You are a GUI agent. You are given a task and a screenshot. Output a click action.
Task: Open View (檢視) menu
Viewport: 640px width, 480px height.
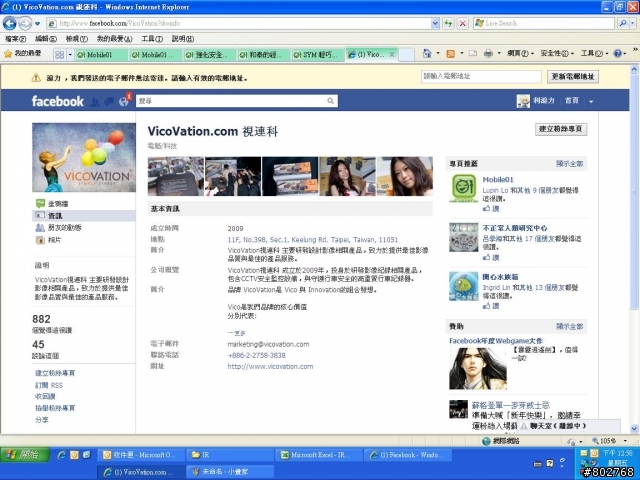coord(77,39)
